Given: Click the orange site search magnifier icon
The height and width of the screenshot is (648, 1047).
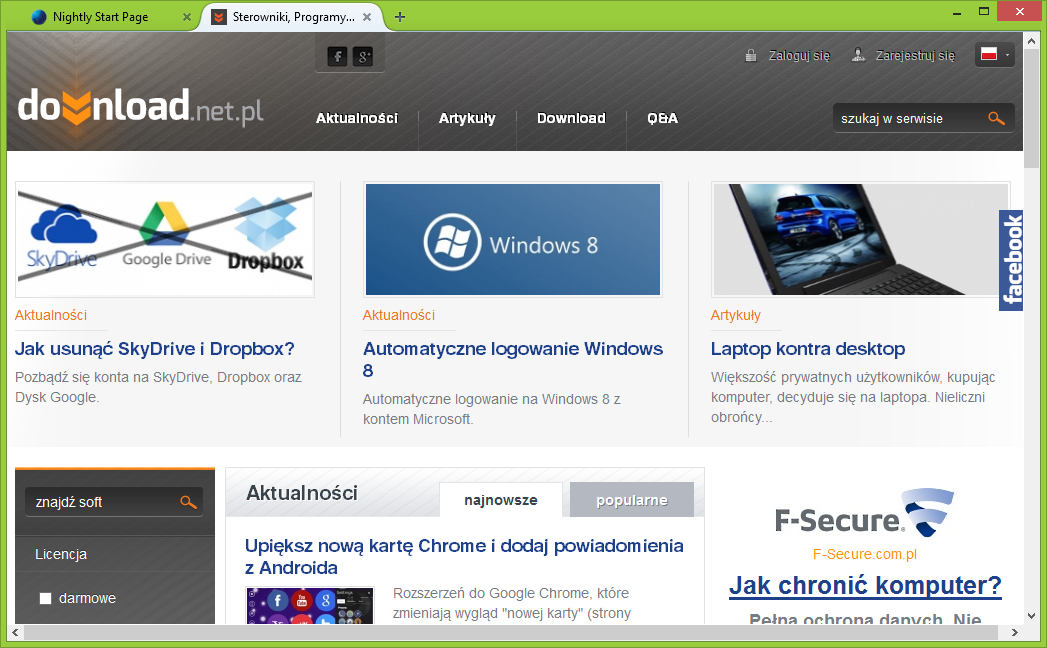Looking at the screenshot, I should coord(996,118).
